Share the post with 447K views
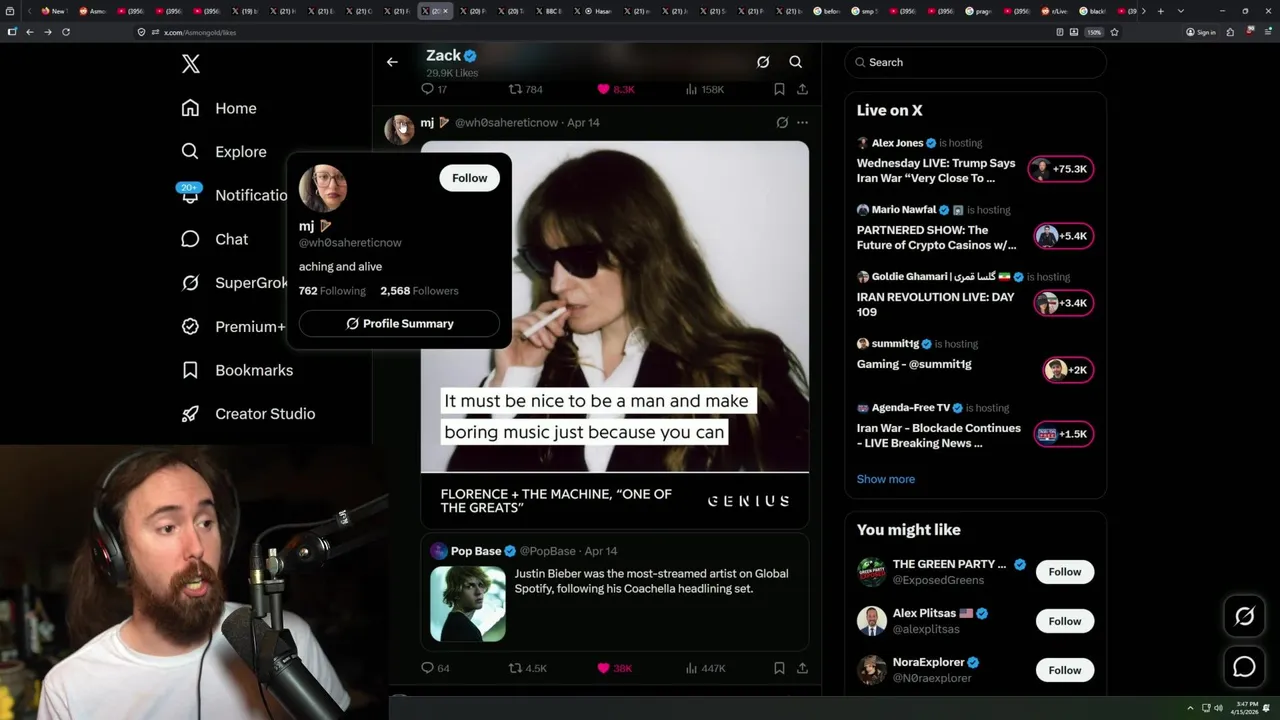The width and height of the screenshot is (1280, 720). (x=802, y=668)
